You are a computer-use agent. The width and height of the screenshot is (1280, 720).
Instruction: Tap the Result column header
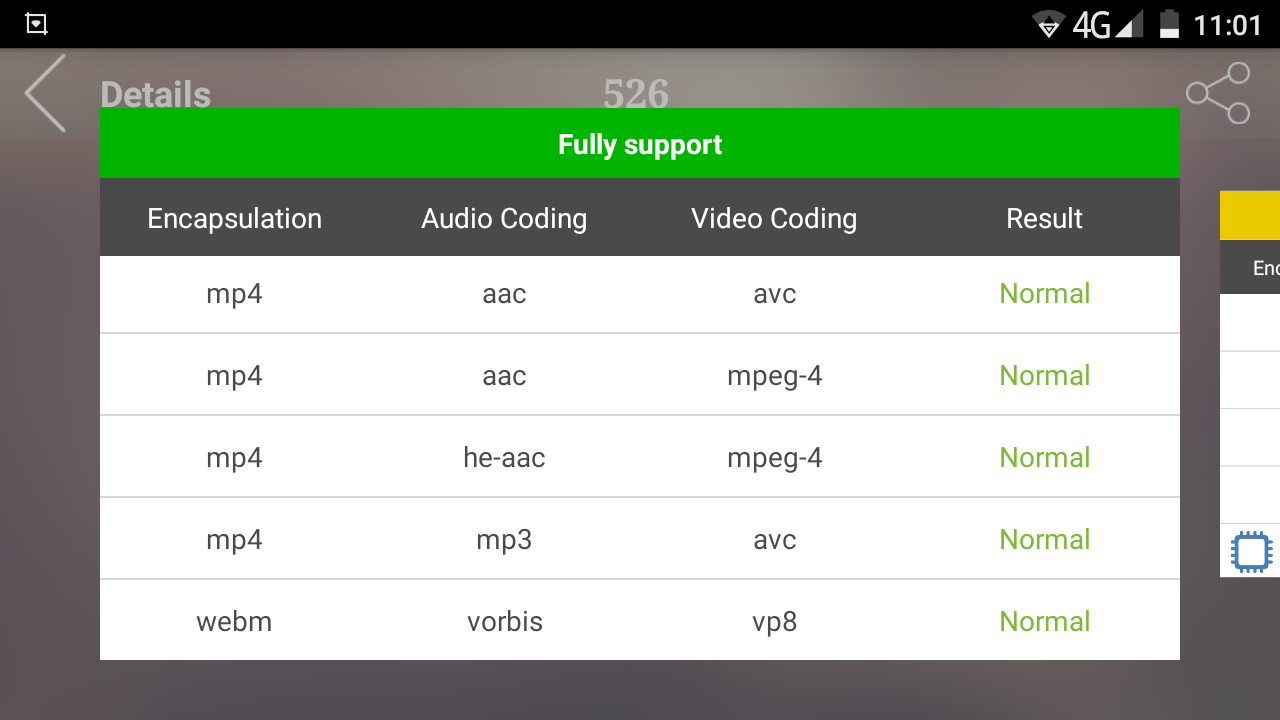[1044, 219]
